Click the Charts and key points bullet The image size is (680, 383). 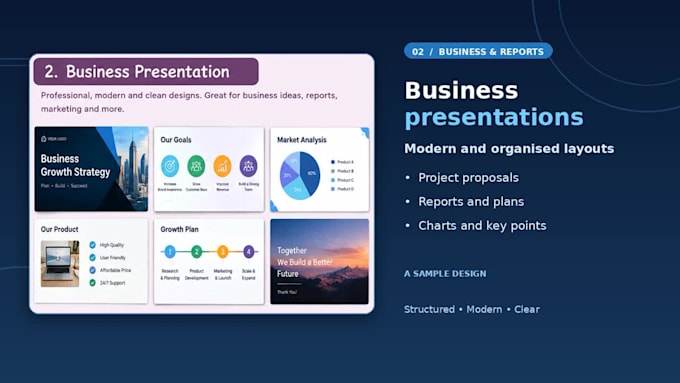pyautogui.click(x=482, y=226)
